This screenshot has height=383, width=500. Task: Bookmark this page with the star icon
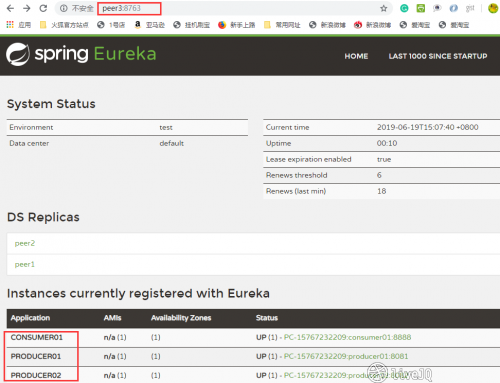tap(384, 8)
